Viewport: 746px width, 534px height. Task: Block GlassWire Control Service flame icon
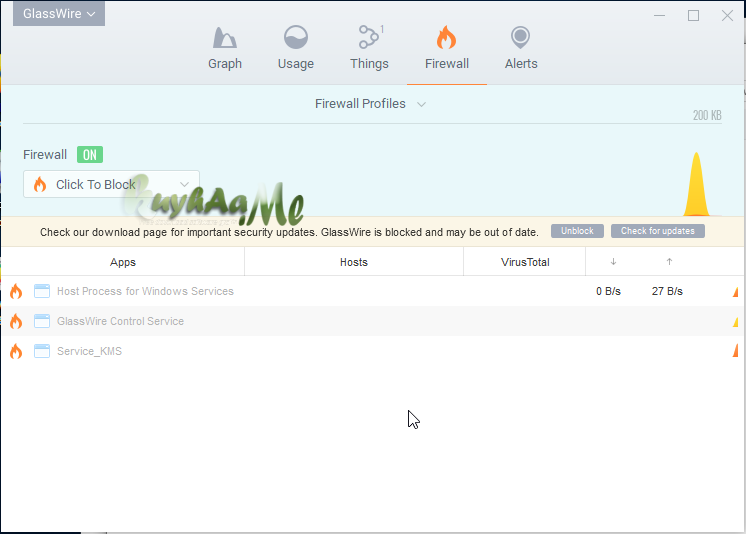(x=16, y=321)
